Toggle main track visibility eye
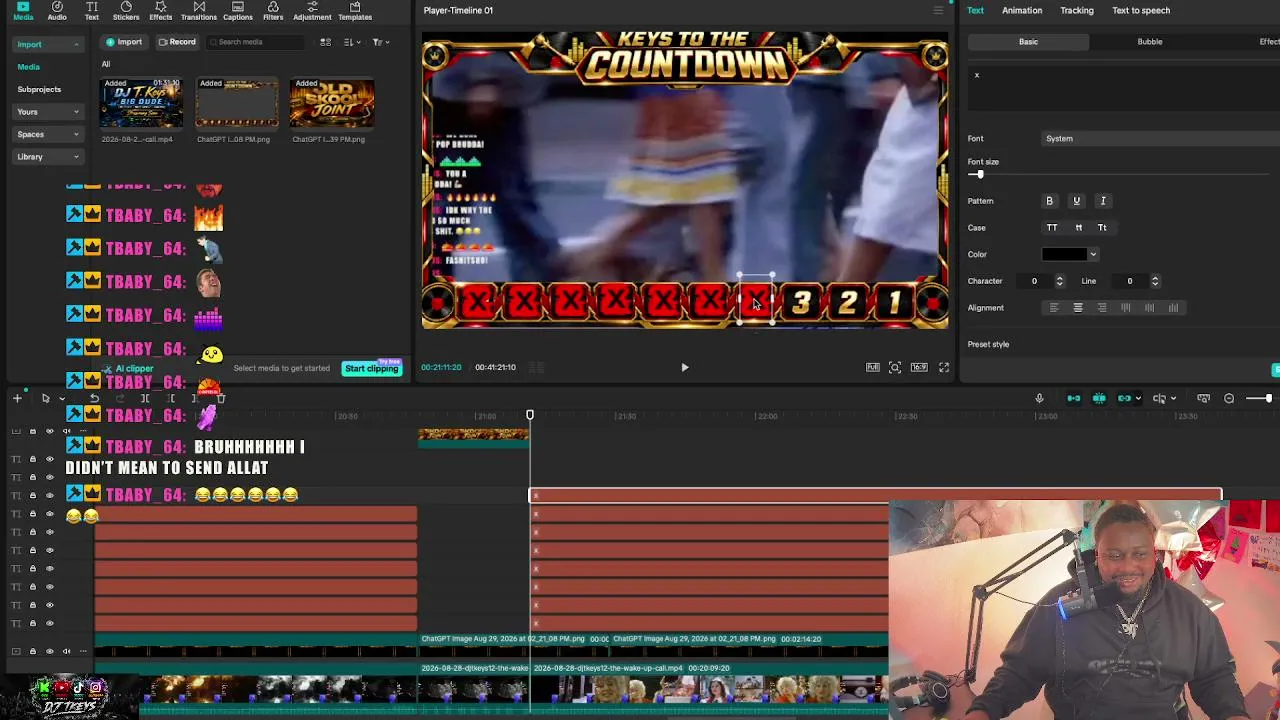 click(50, 651)
